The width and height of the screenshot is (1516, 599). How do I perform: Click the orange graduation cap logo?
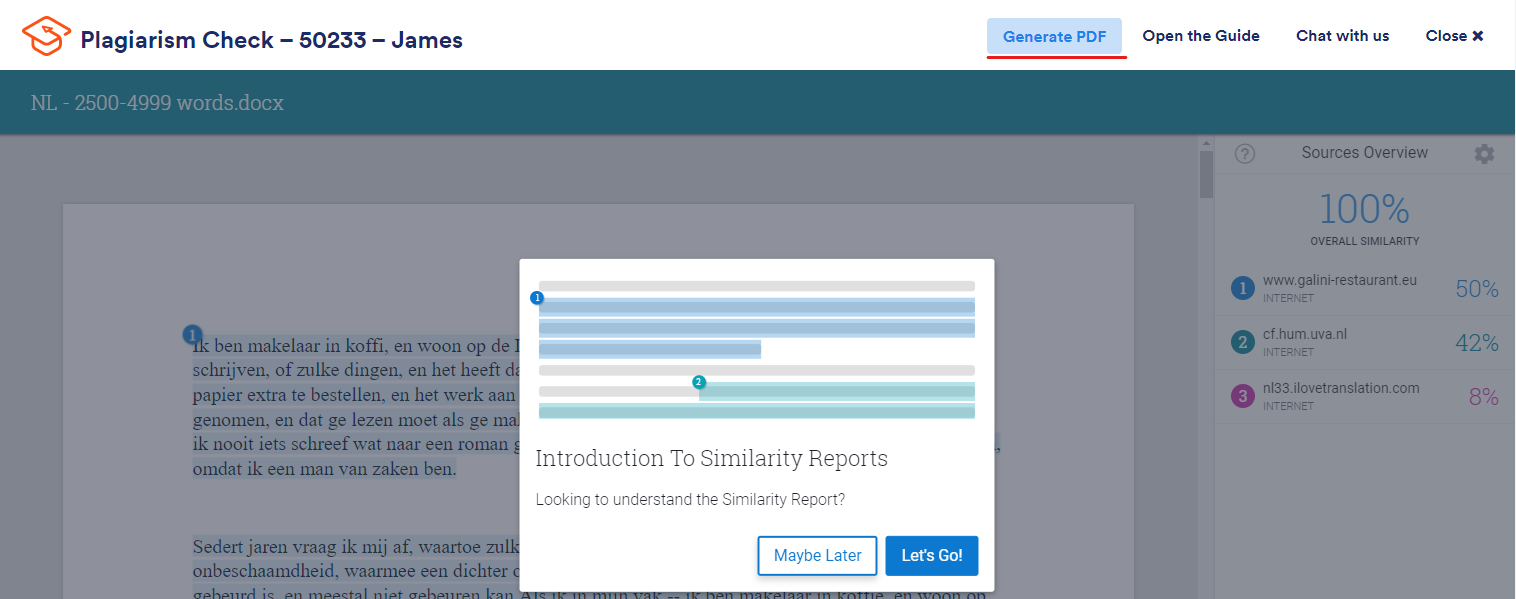pyautogui.click(x=46, y=36)
